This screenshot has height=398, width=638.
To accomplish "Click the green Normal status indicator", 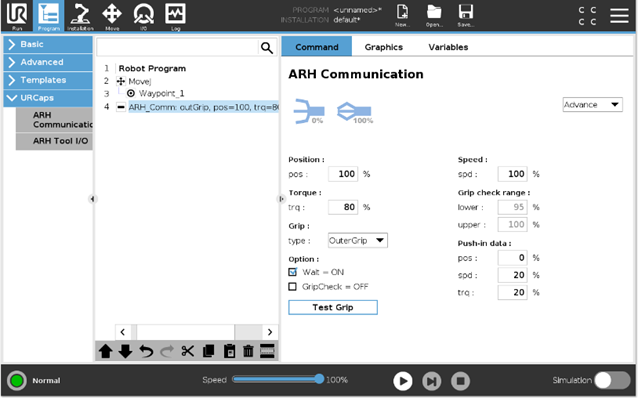I will tap(17, 381).
